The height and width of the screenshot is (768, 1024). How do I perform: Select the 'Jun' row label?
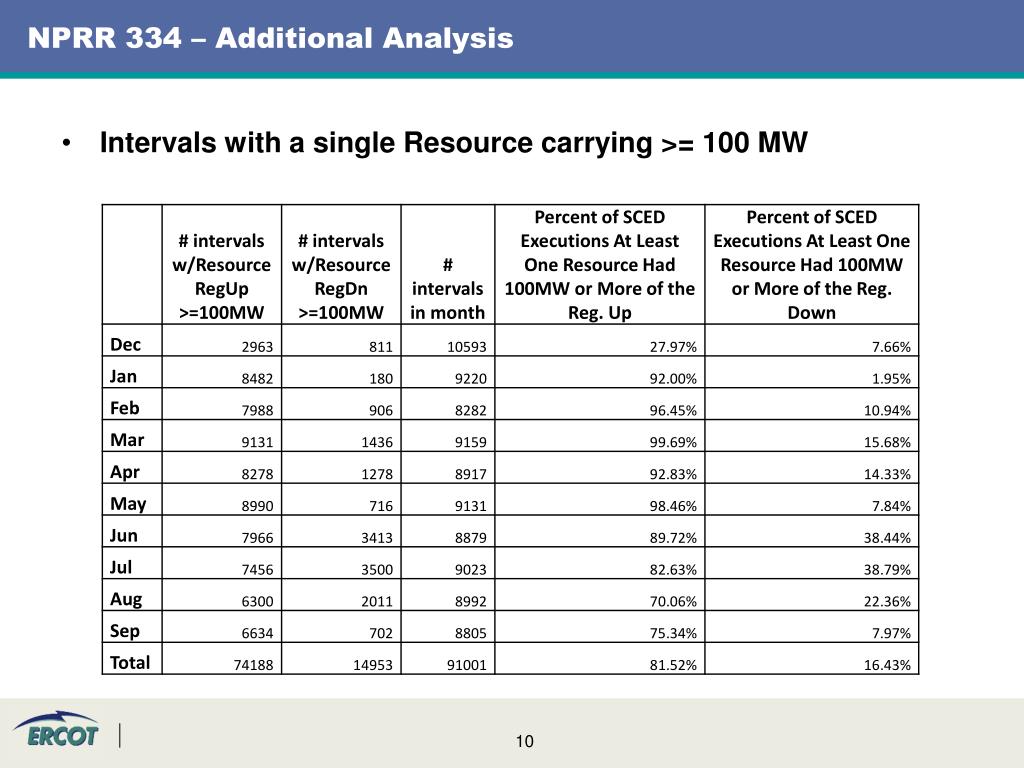[x=123, y=536]
